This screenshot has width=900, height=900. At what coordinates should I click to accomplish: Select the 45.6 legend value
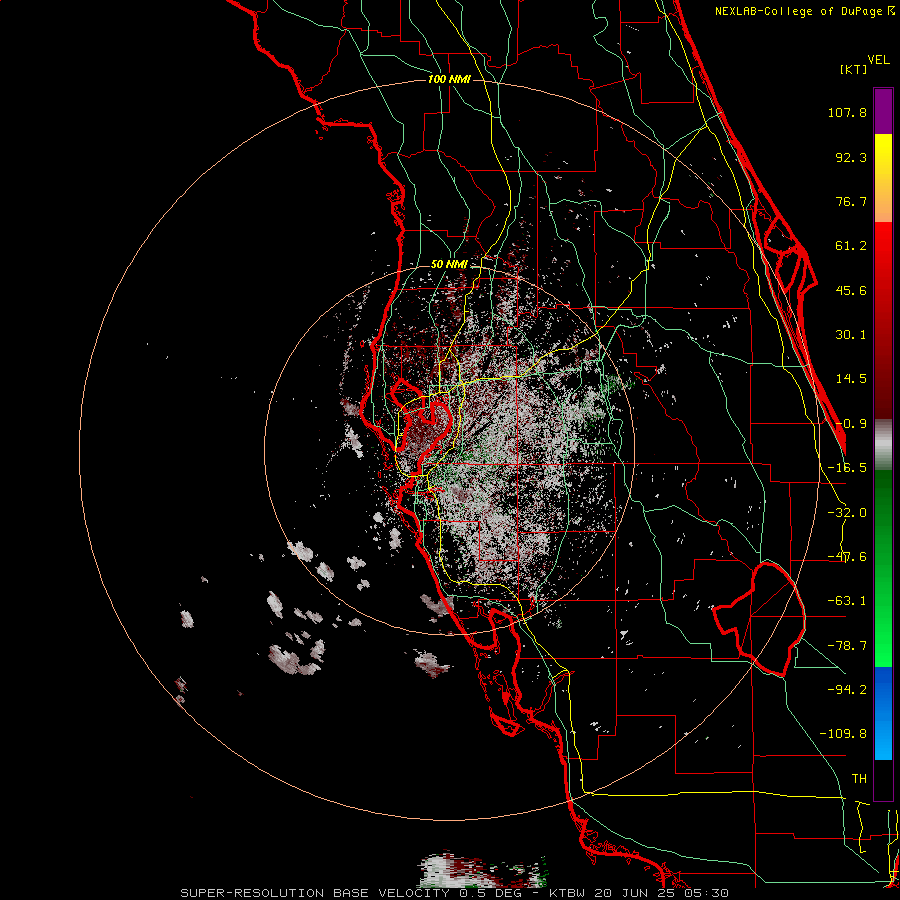(x=851, y=290)
